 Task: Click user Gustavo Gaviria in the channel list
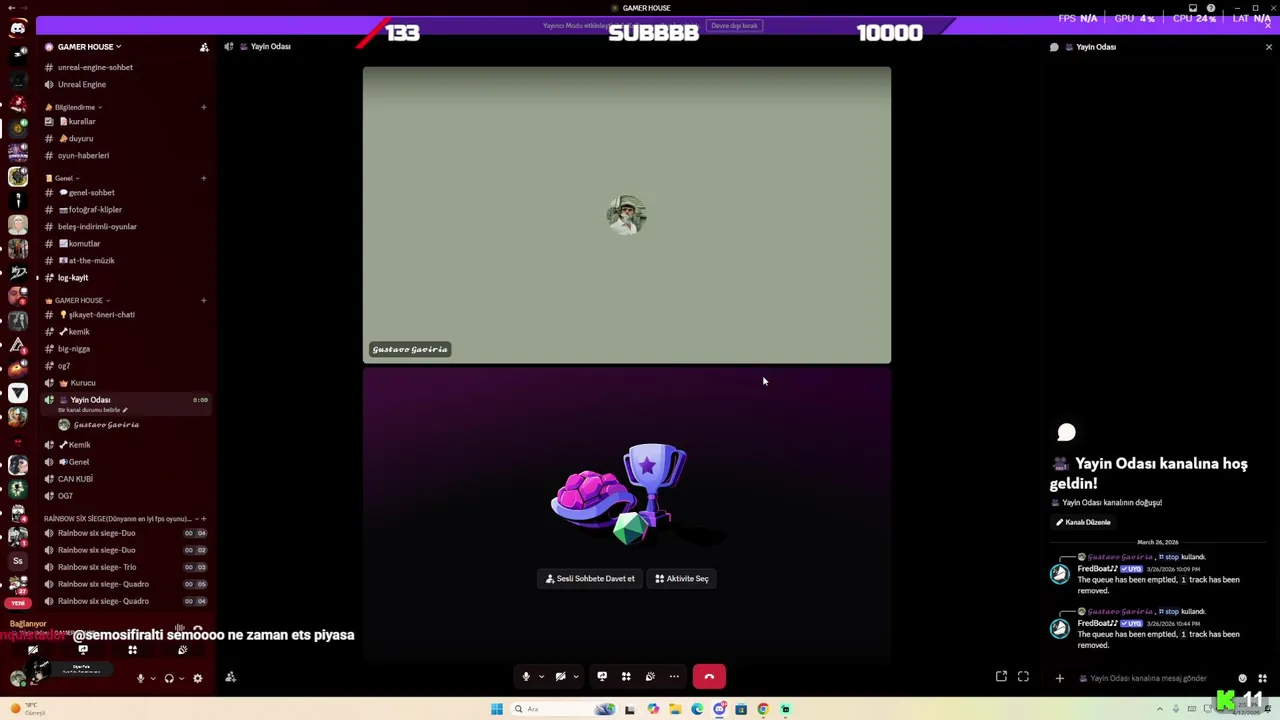pyautogui.click(x=99, y=425)
